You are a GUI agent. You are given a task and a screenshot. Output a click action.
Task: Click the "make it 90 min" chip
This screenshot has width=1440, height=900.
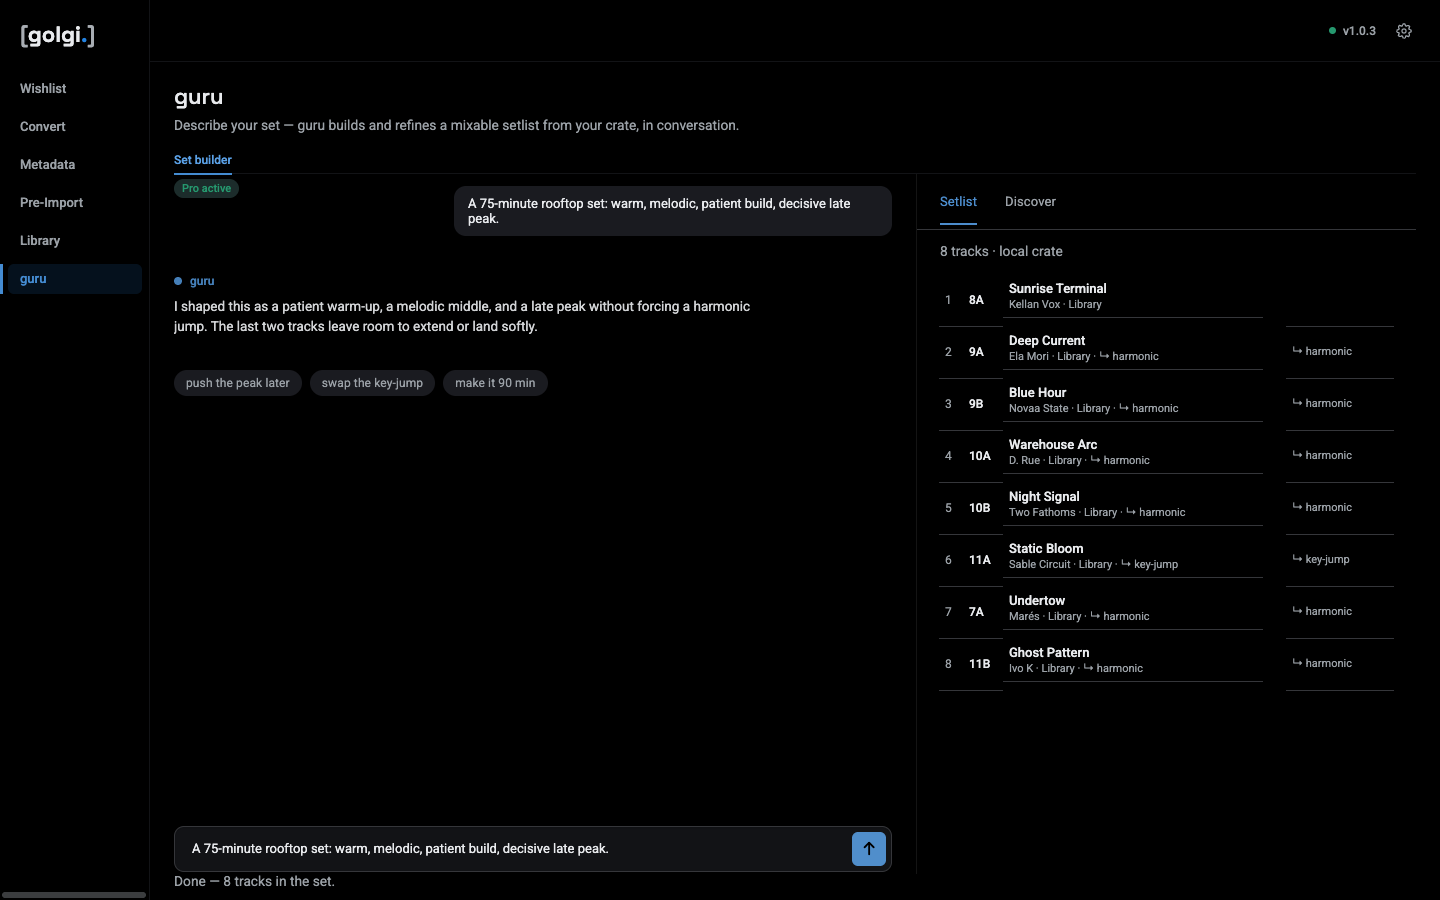495,383
